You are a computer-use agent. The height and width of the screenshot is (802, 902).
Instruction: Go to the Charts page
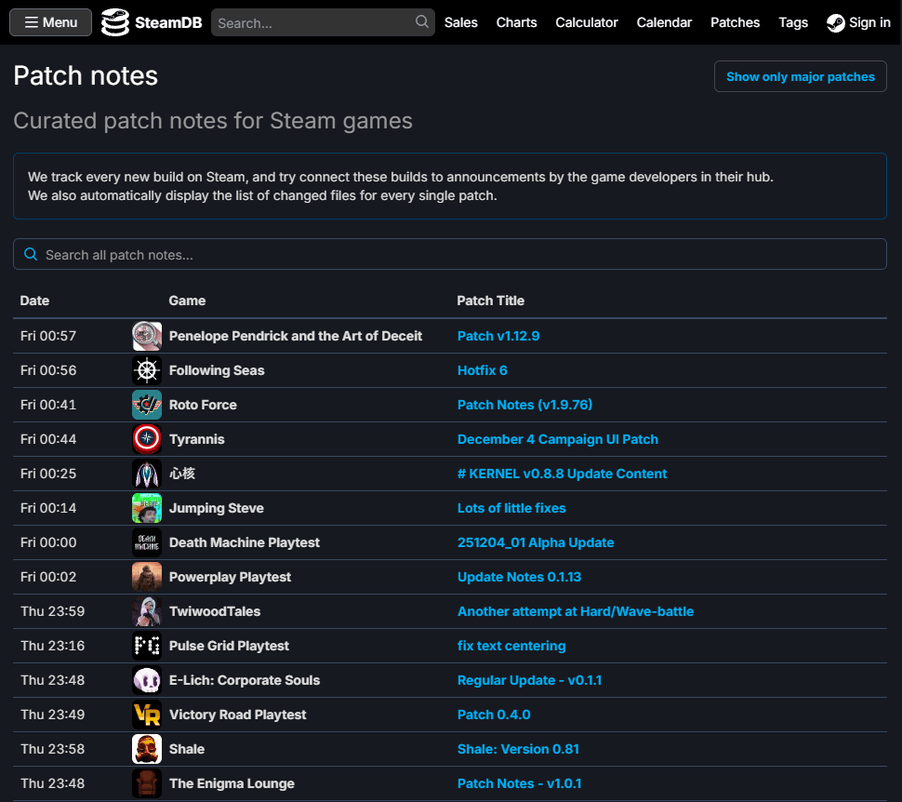pos(516,22)
